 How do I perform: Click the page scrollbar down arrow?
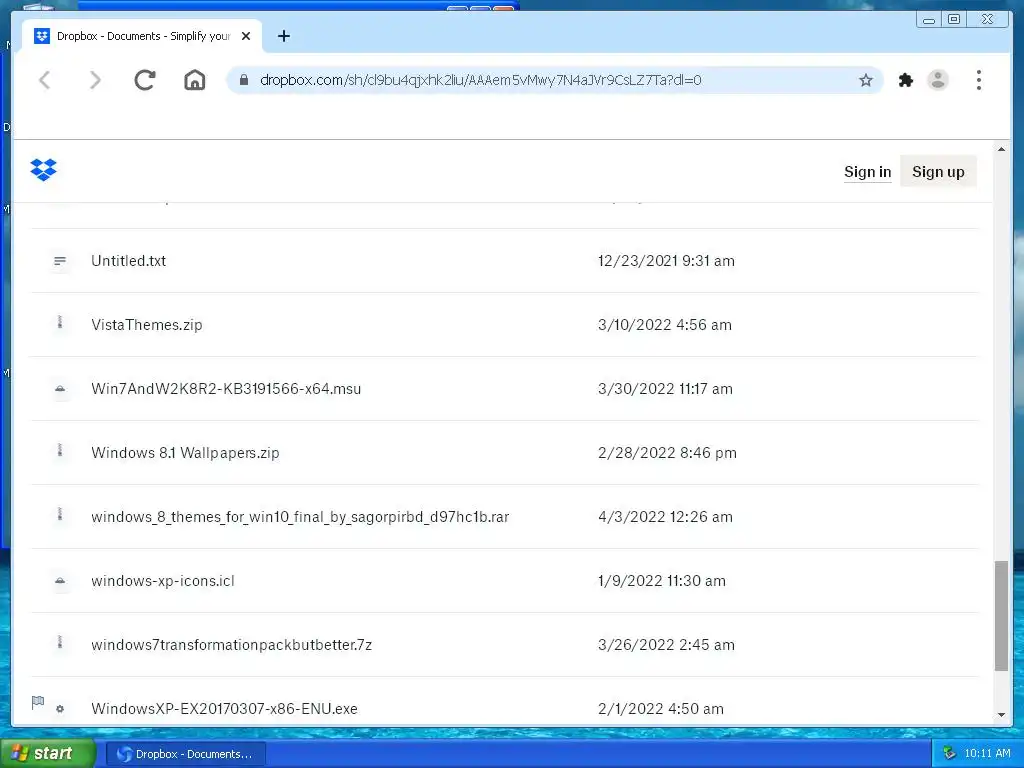1001,715
